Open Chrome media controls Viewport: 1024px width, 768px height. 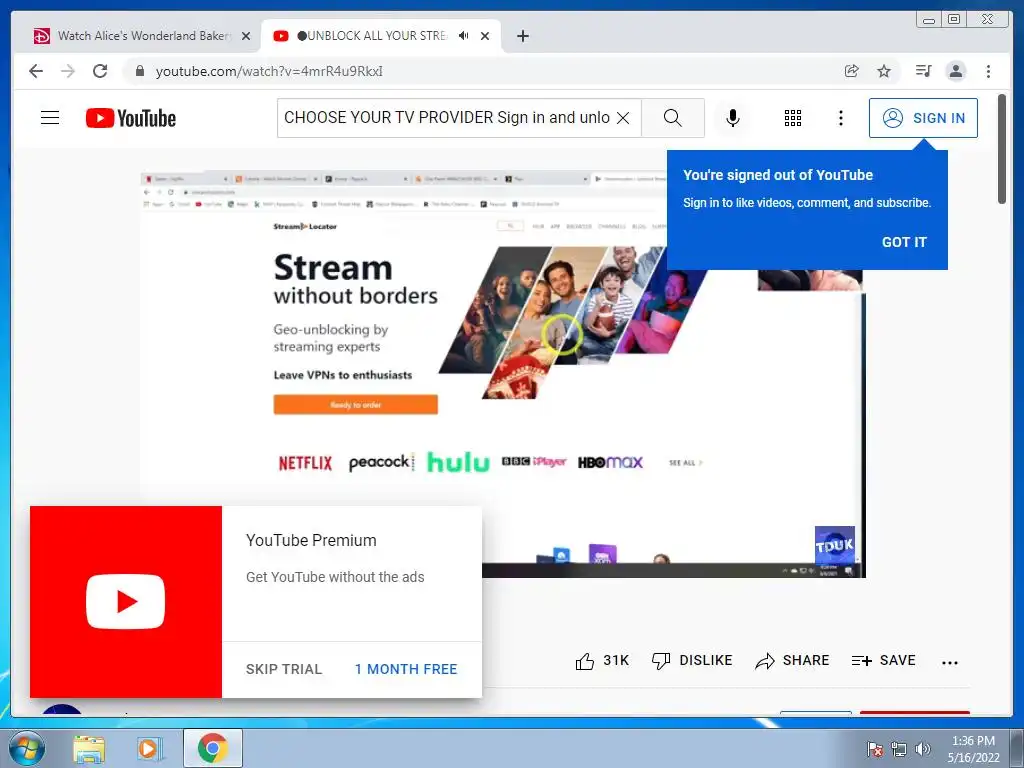point(923,71)
